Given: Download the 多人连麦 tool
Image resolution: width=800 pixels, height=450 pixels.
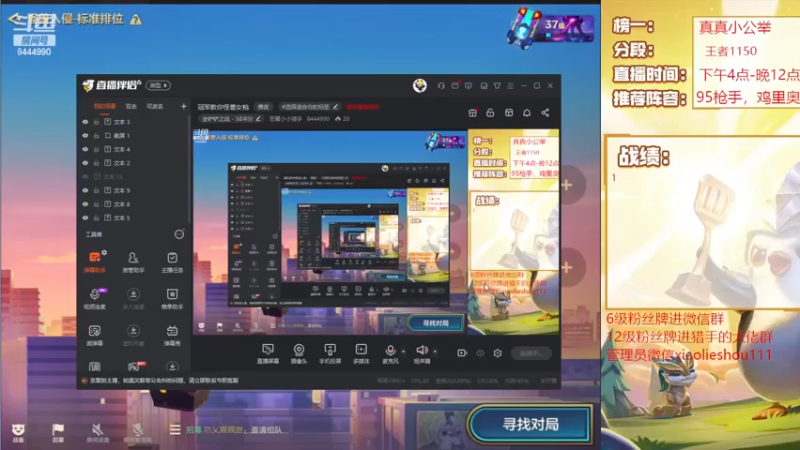Looking at the screenshot, I should pos(133,298).
